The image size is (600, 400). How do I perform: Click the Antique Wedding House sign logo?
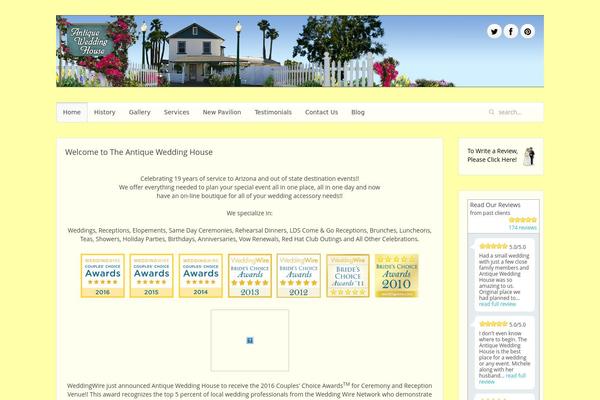[x=90, y=41]
